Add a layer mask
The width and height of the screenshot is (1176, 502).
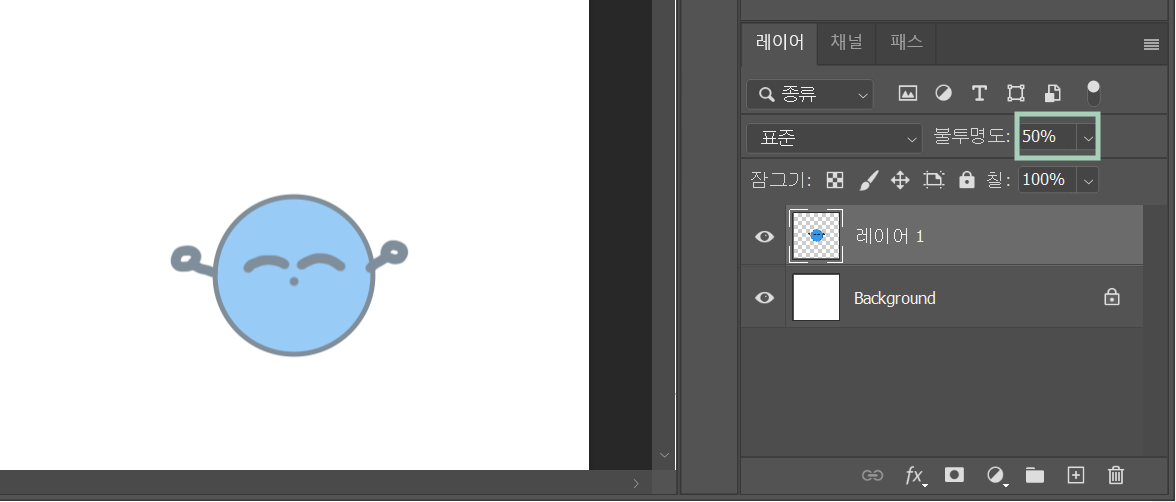tap(954, 474)
